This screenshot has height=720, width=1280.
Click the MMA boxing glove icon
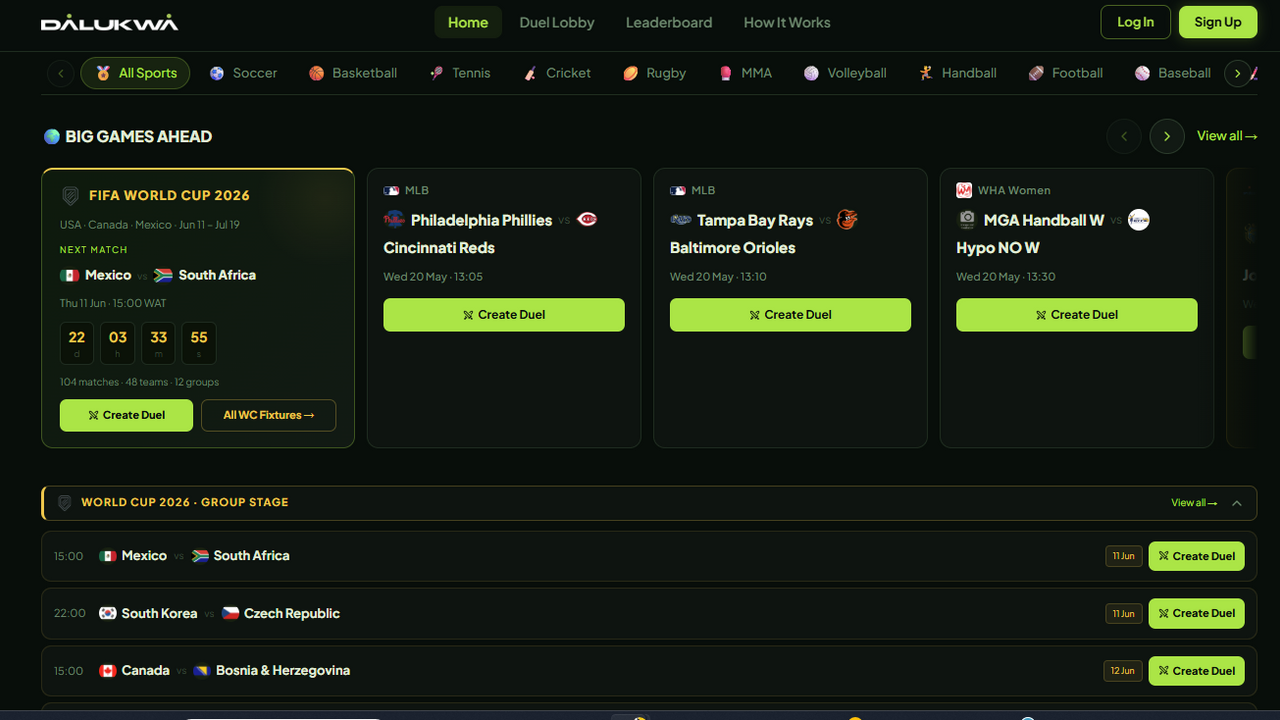click(726, 73)
